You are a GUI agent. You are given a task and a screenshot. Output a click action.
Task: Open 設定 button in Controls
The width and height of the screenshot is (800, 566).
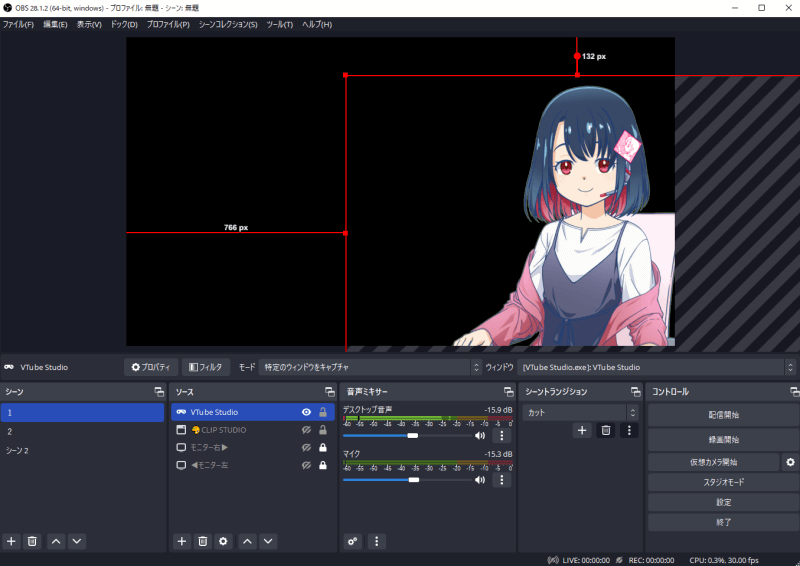(723, 502)
